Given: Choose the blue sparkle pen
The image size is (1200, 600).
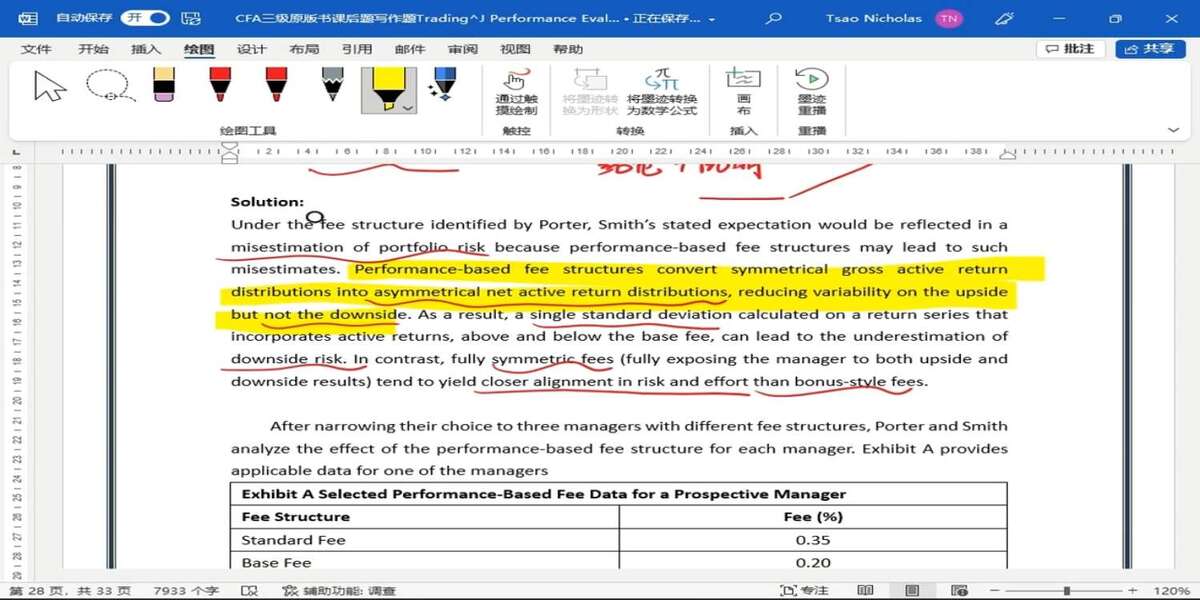Looking at the screenshot, I should [443, 85].
